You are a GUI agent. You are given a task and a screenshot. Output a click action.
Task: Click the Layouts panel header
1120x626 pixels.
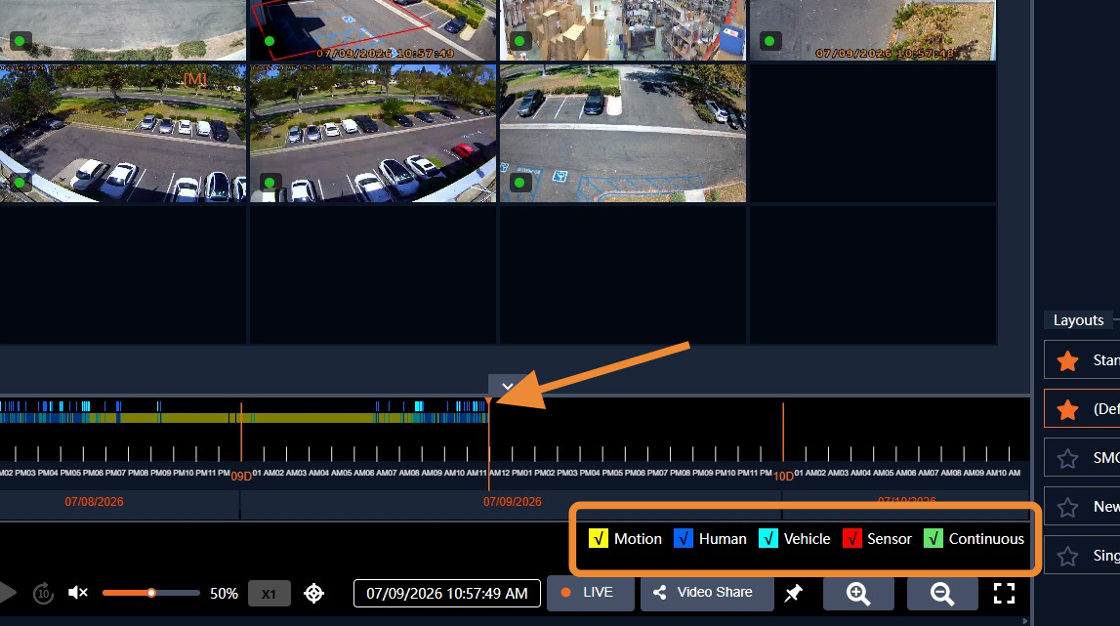pyautogui.click(x=1078, y=320)
